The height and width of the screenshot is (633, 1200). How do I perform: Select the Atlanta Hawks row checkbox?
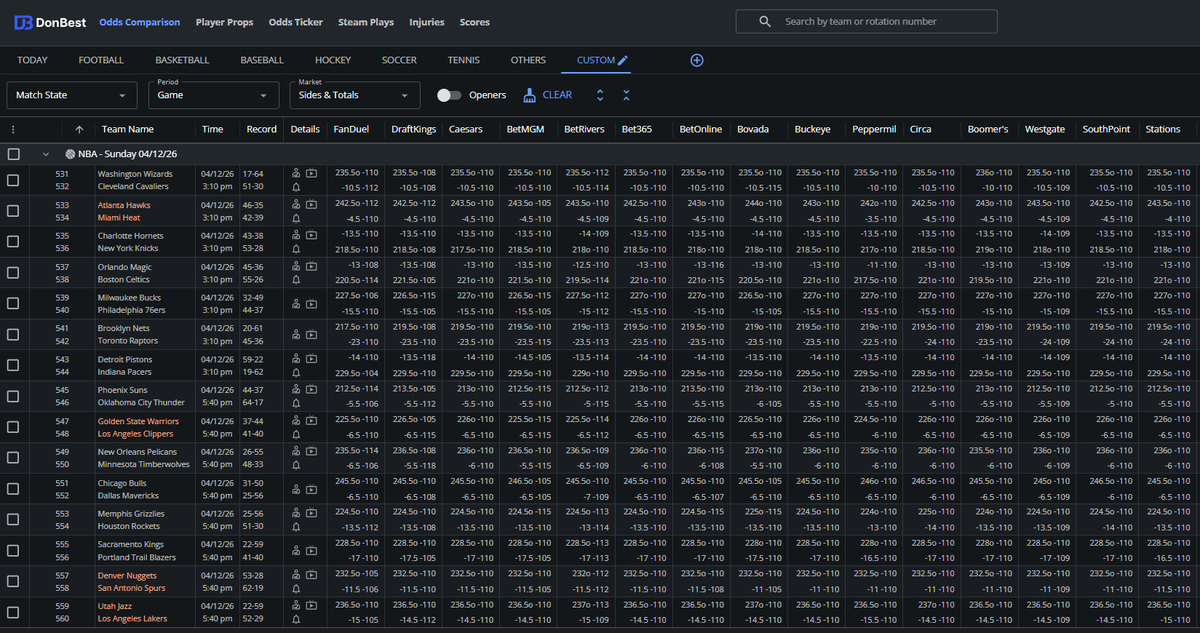click(13, 211)
